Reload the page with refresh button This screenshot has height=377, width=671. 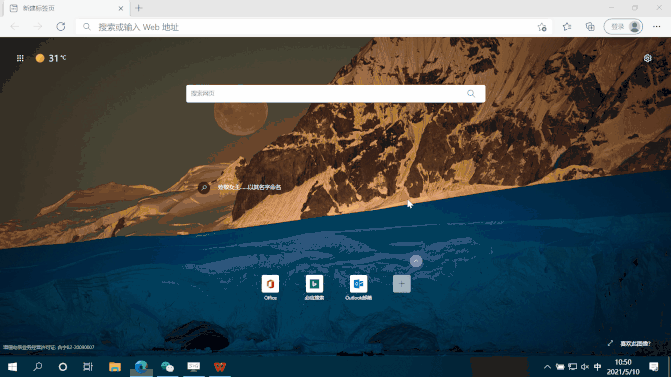coord(61,27)
